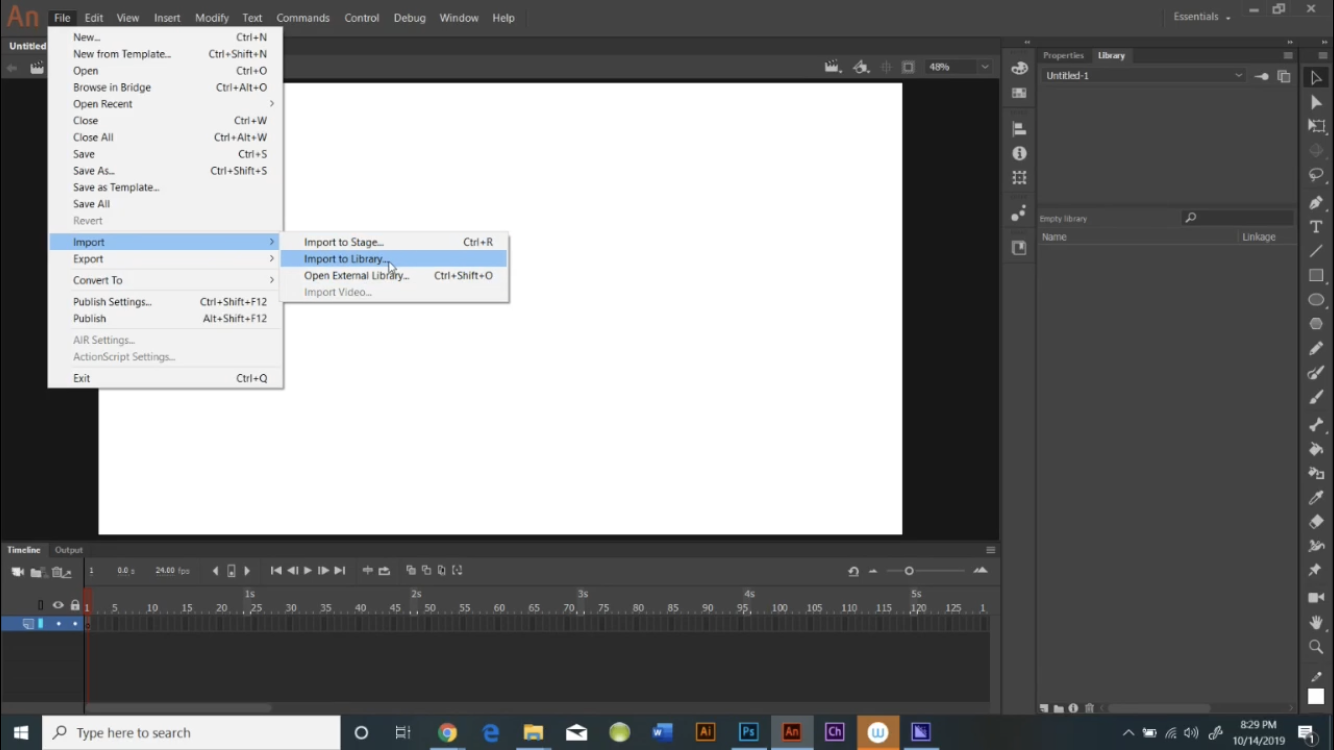Play the timeline animation
This screenshot has width=1334, height=750.
(307, 571)
